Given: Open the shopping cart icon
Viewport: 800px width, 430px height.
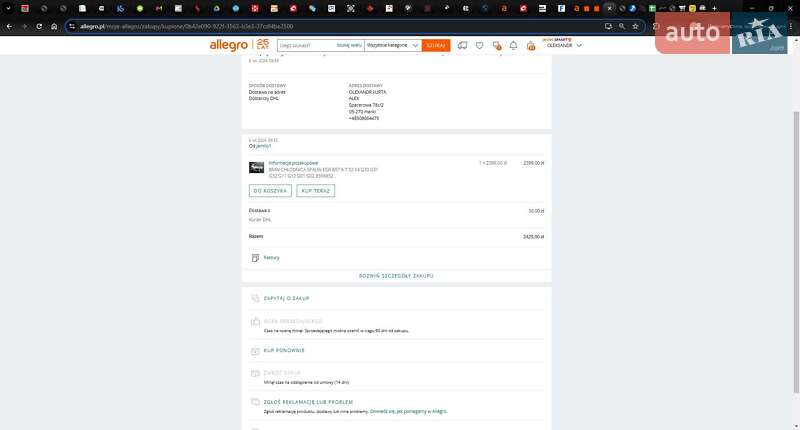Looking at the screenshot, I should 530,45.
